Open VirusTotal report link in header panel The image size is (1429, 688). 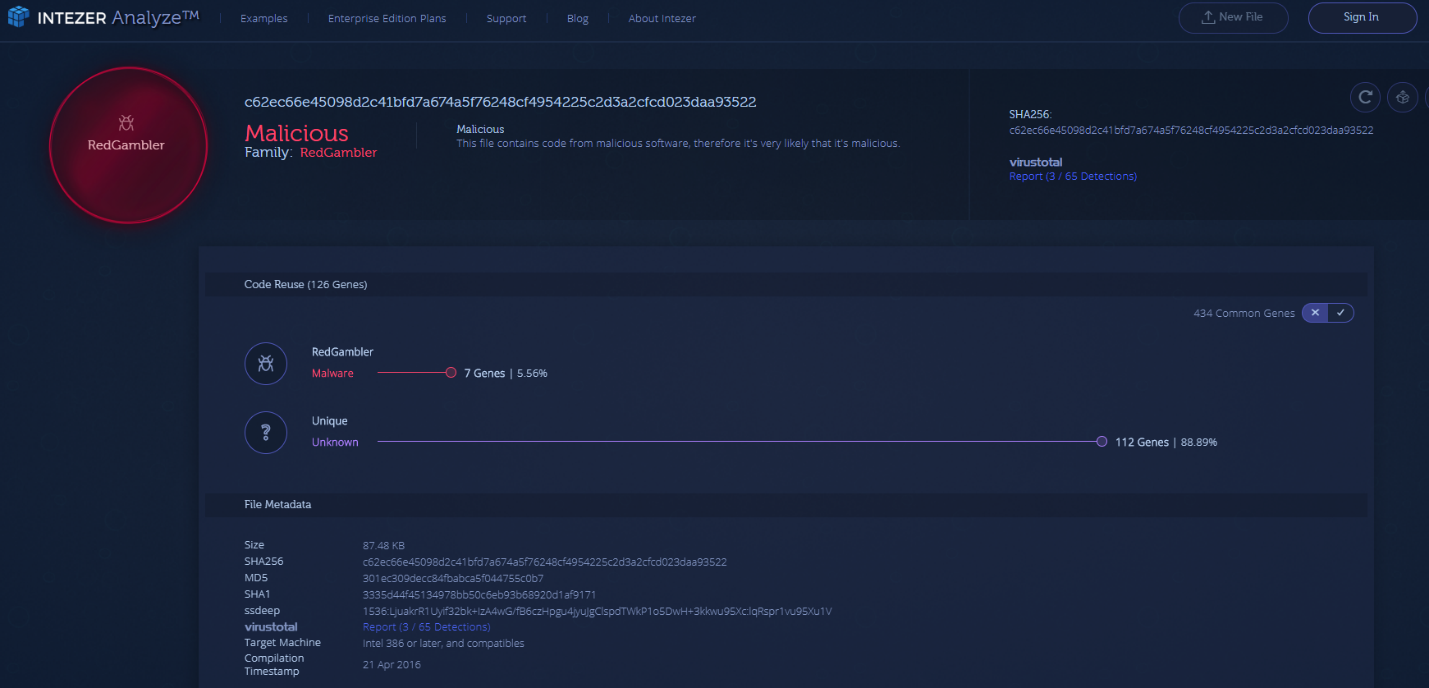point(1073,176)
